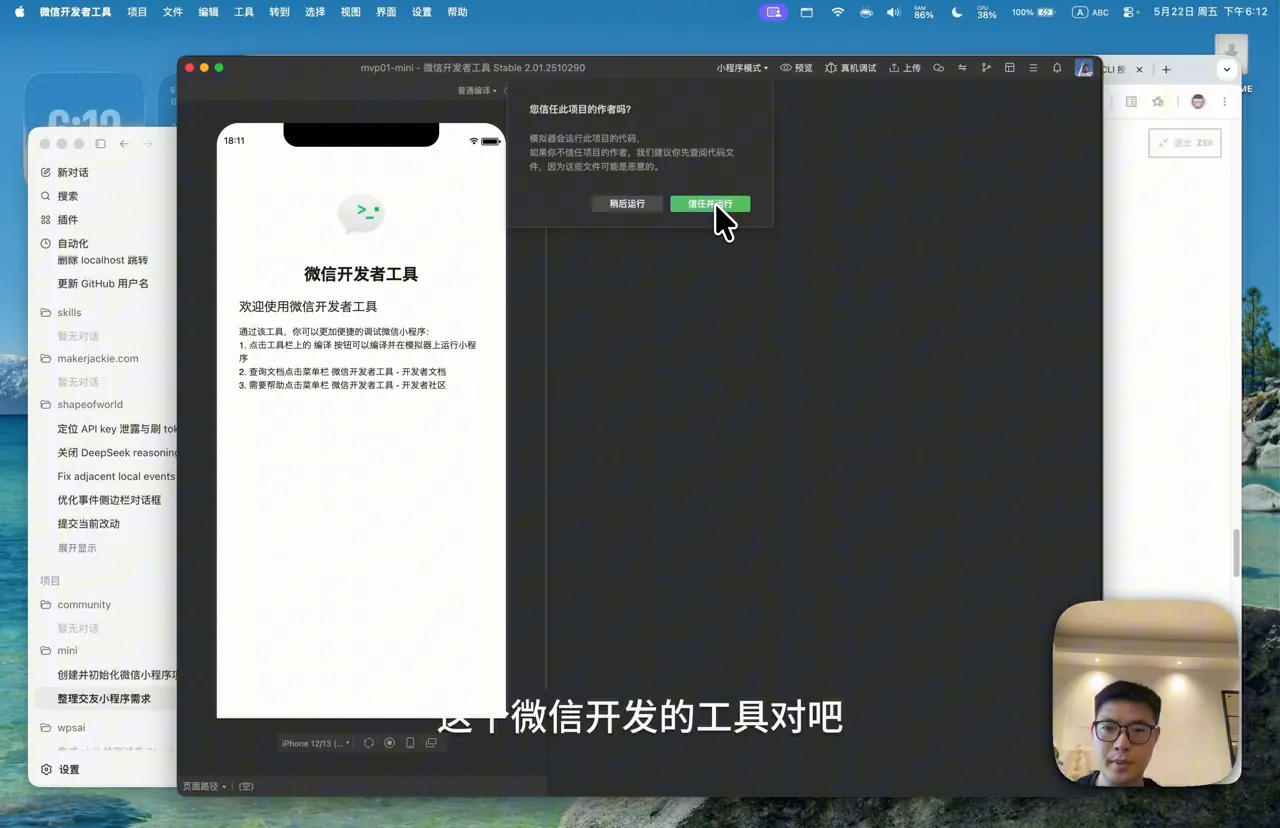This screenshot has height=828, width=1280.
Task: Open the 普通编译 compile mode dropdown
Action: [x=477, y=91]
